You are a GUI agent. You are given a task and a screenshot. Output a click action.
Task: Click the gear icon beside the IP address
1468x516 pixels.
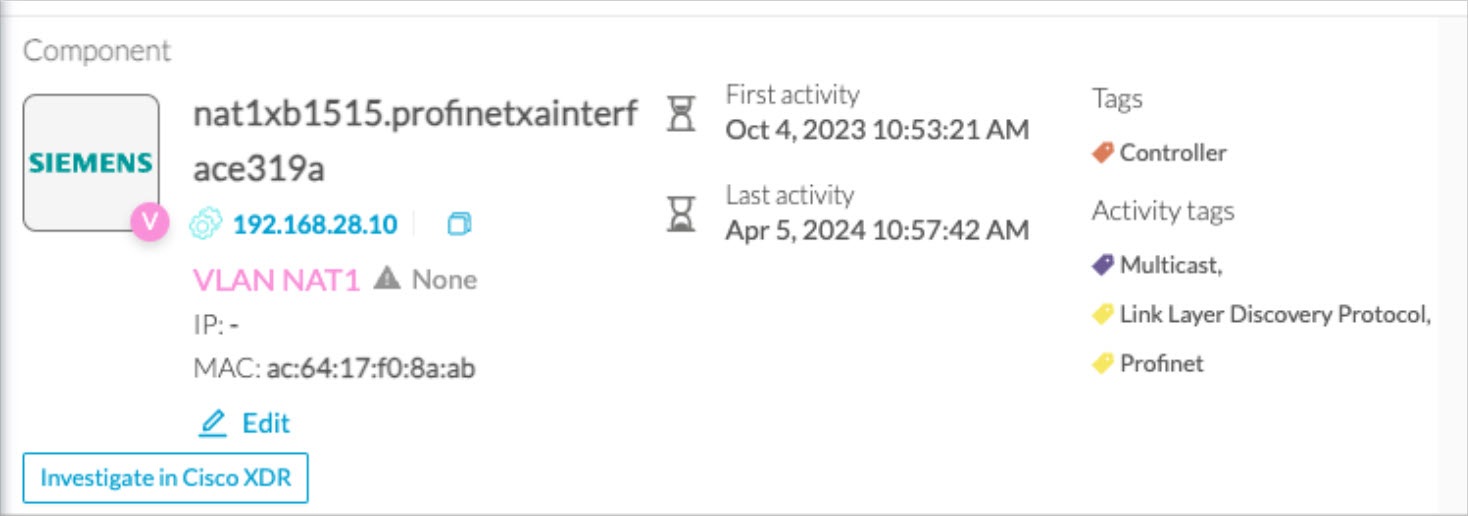pyautogui.click(x=205, y=225)
